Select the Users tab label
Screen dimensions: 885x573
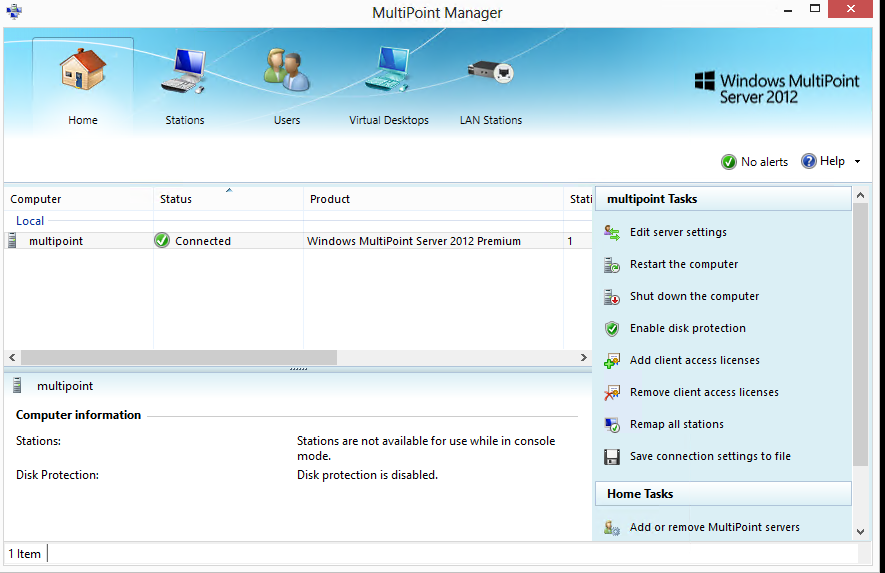point(287,120)
